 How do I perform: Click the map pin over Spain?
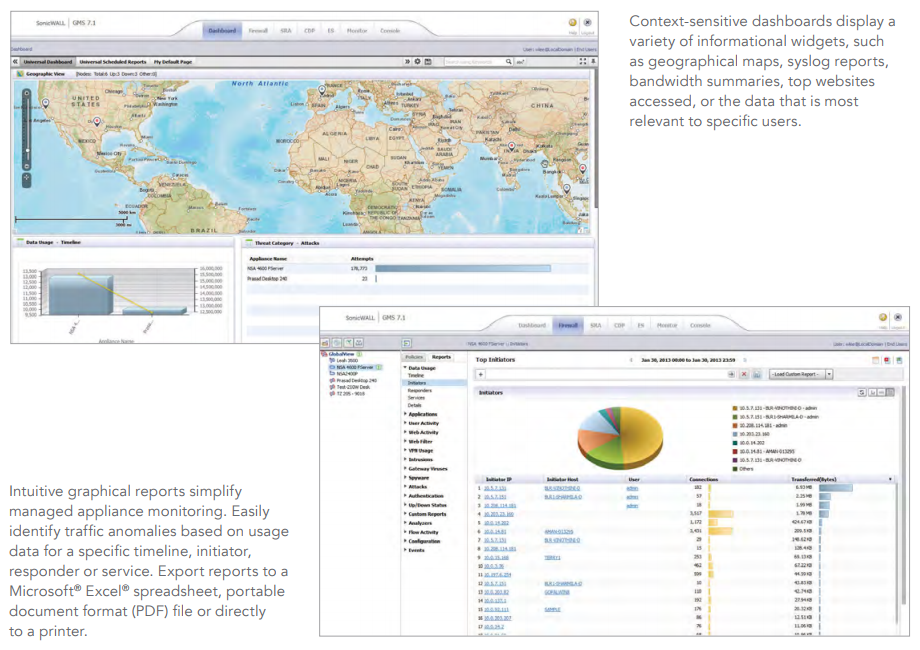pos(322,90)
